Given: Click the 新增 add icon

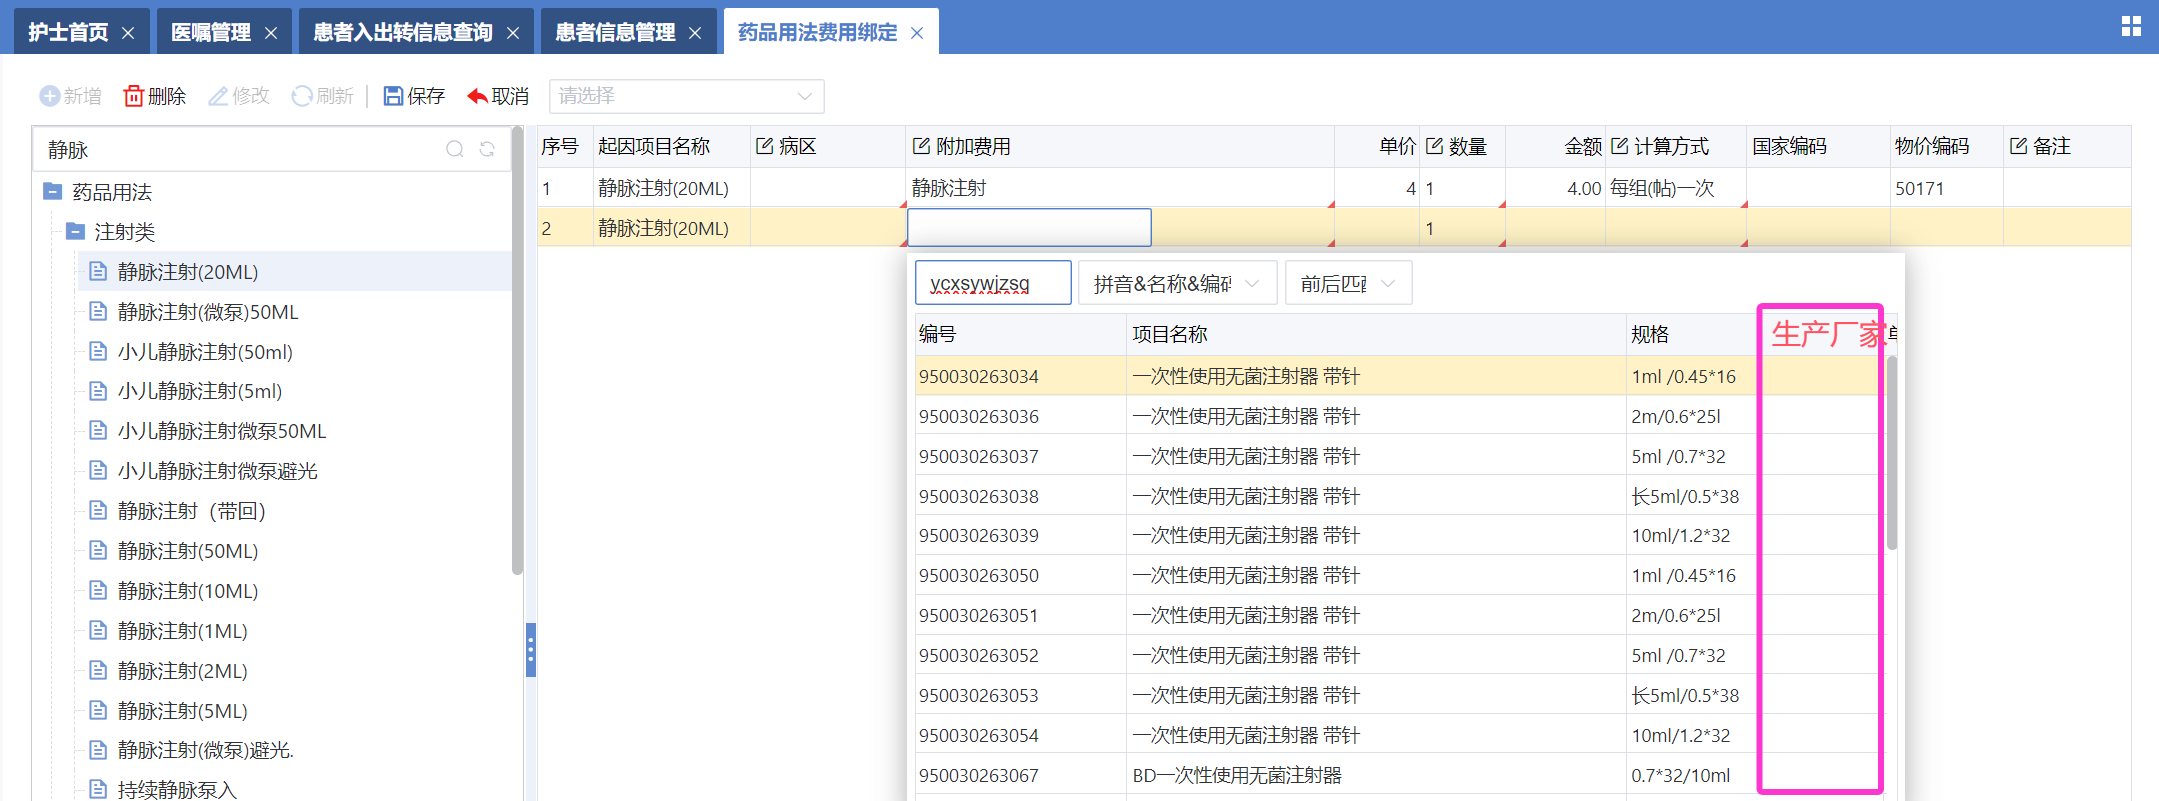Looking at the screenshot, I should (49, 96).
